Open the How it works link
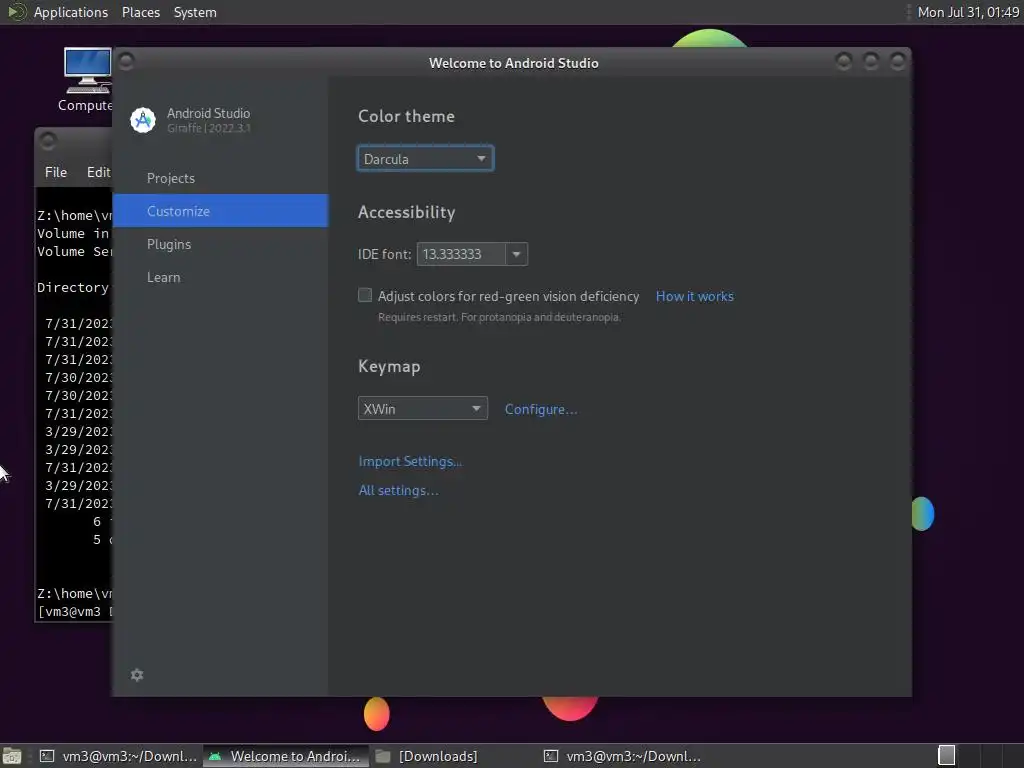 point(694,296)
